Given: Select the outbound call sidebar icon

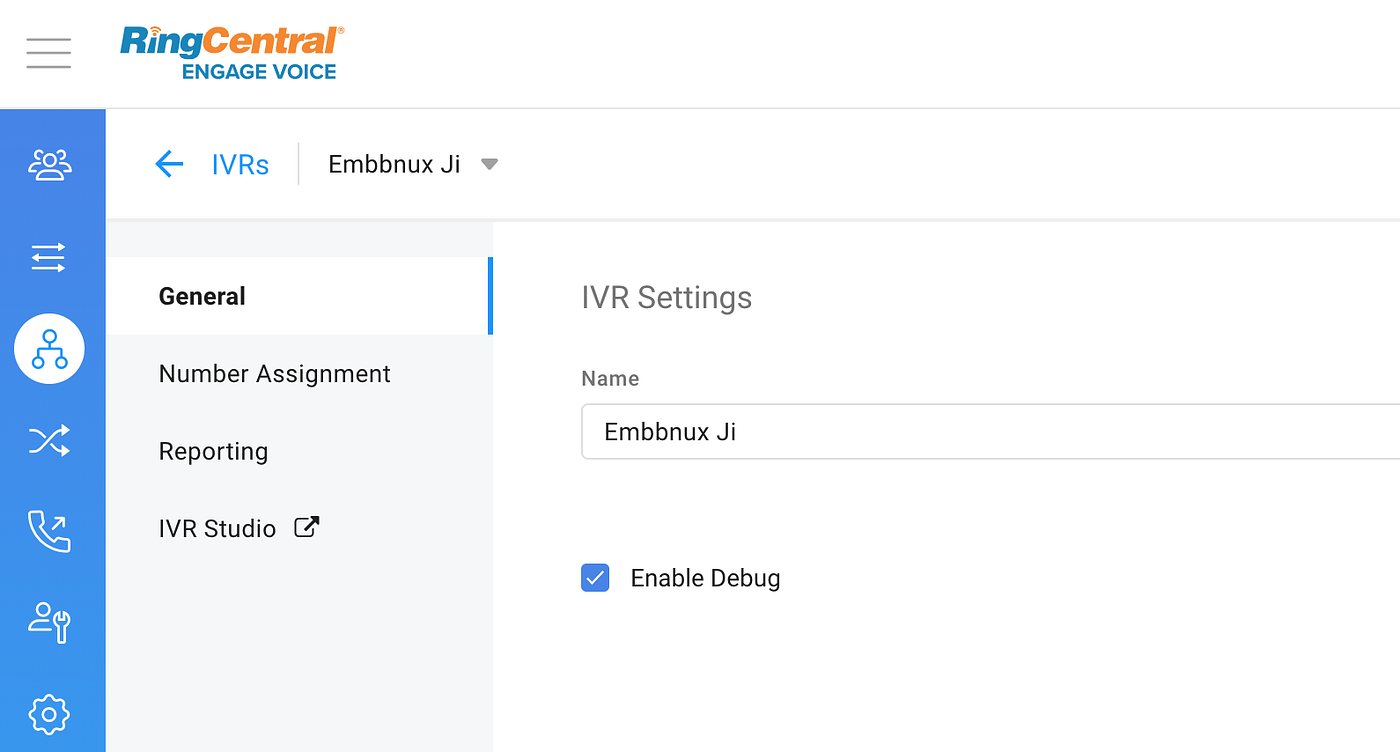Looking at the screenshot, I should click(x=50, y=531).
